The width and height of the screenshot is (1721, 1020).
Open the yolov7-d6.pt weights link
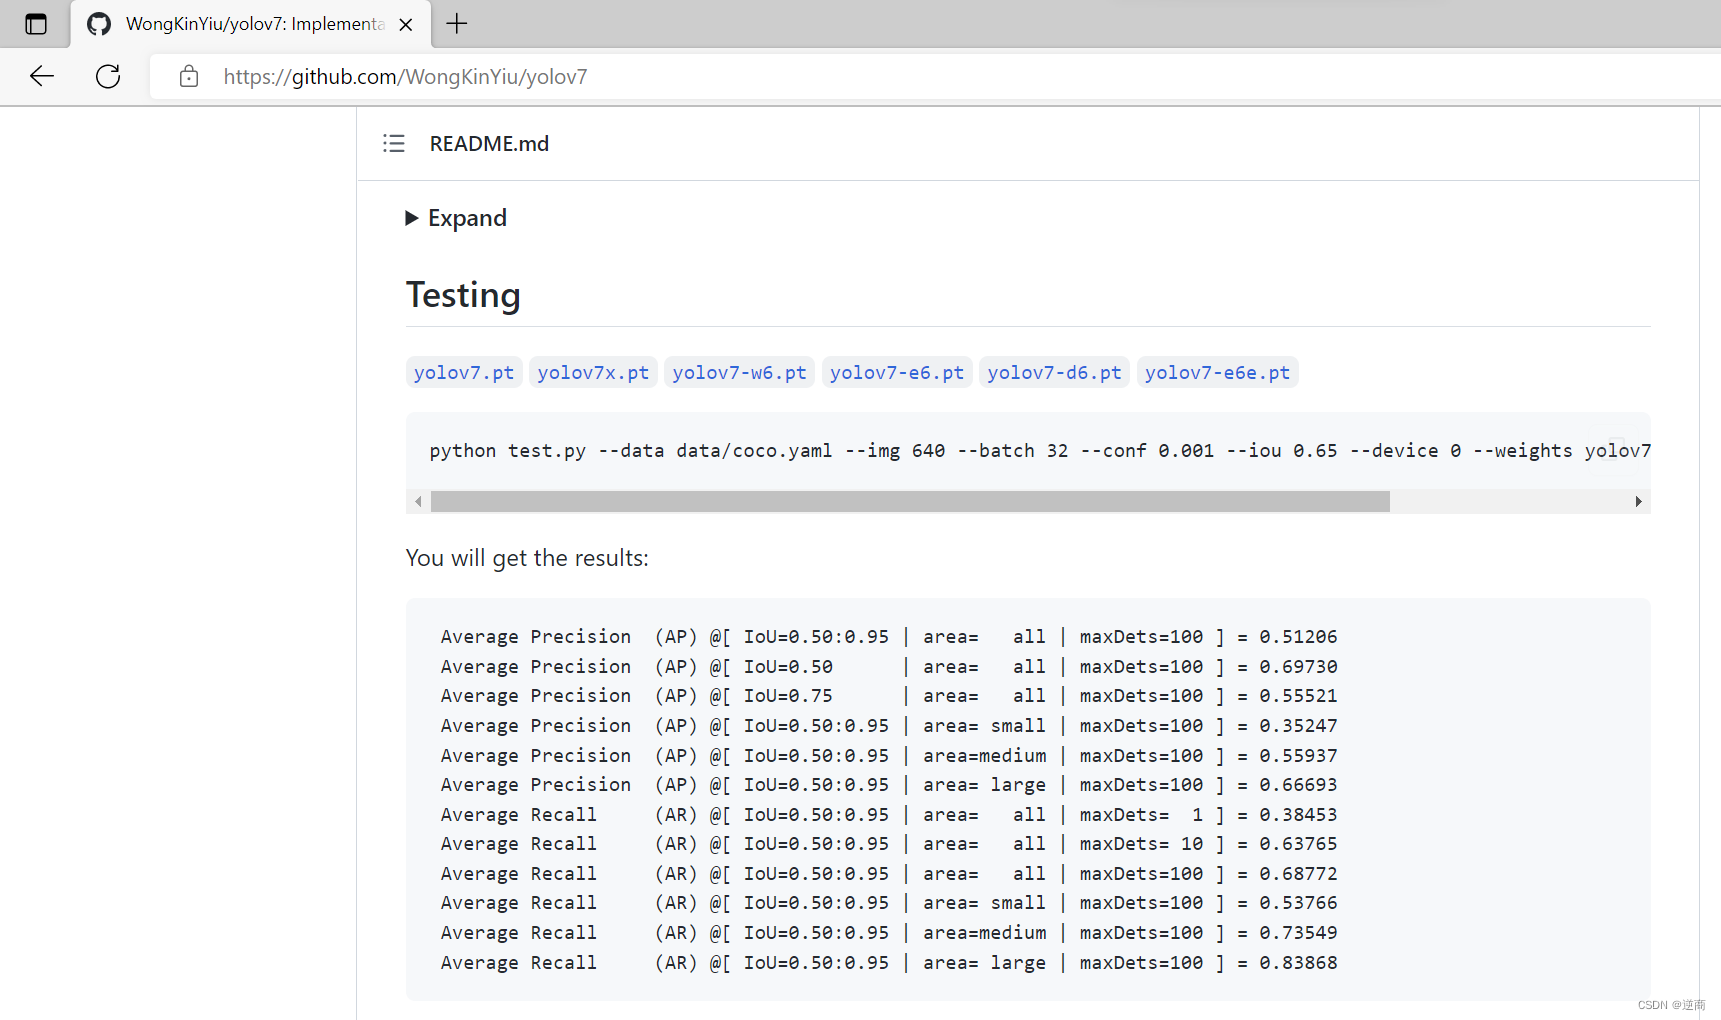coord(1054,373)
